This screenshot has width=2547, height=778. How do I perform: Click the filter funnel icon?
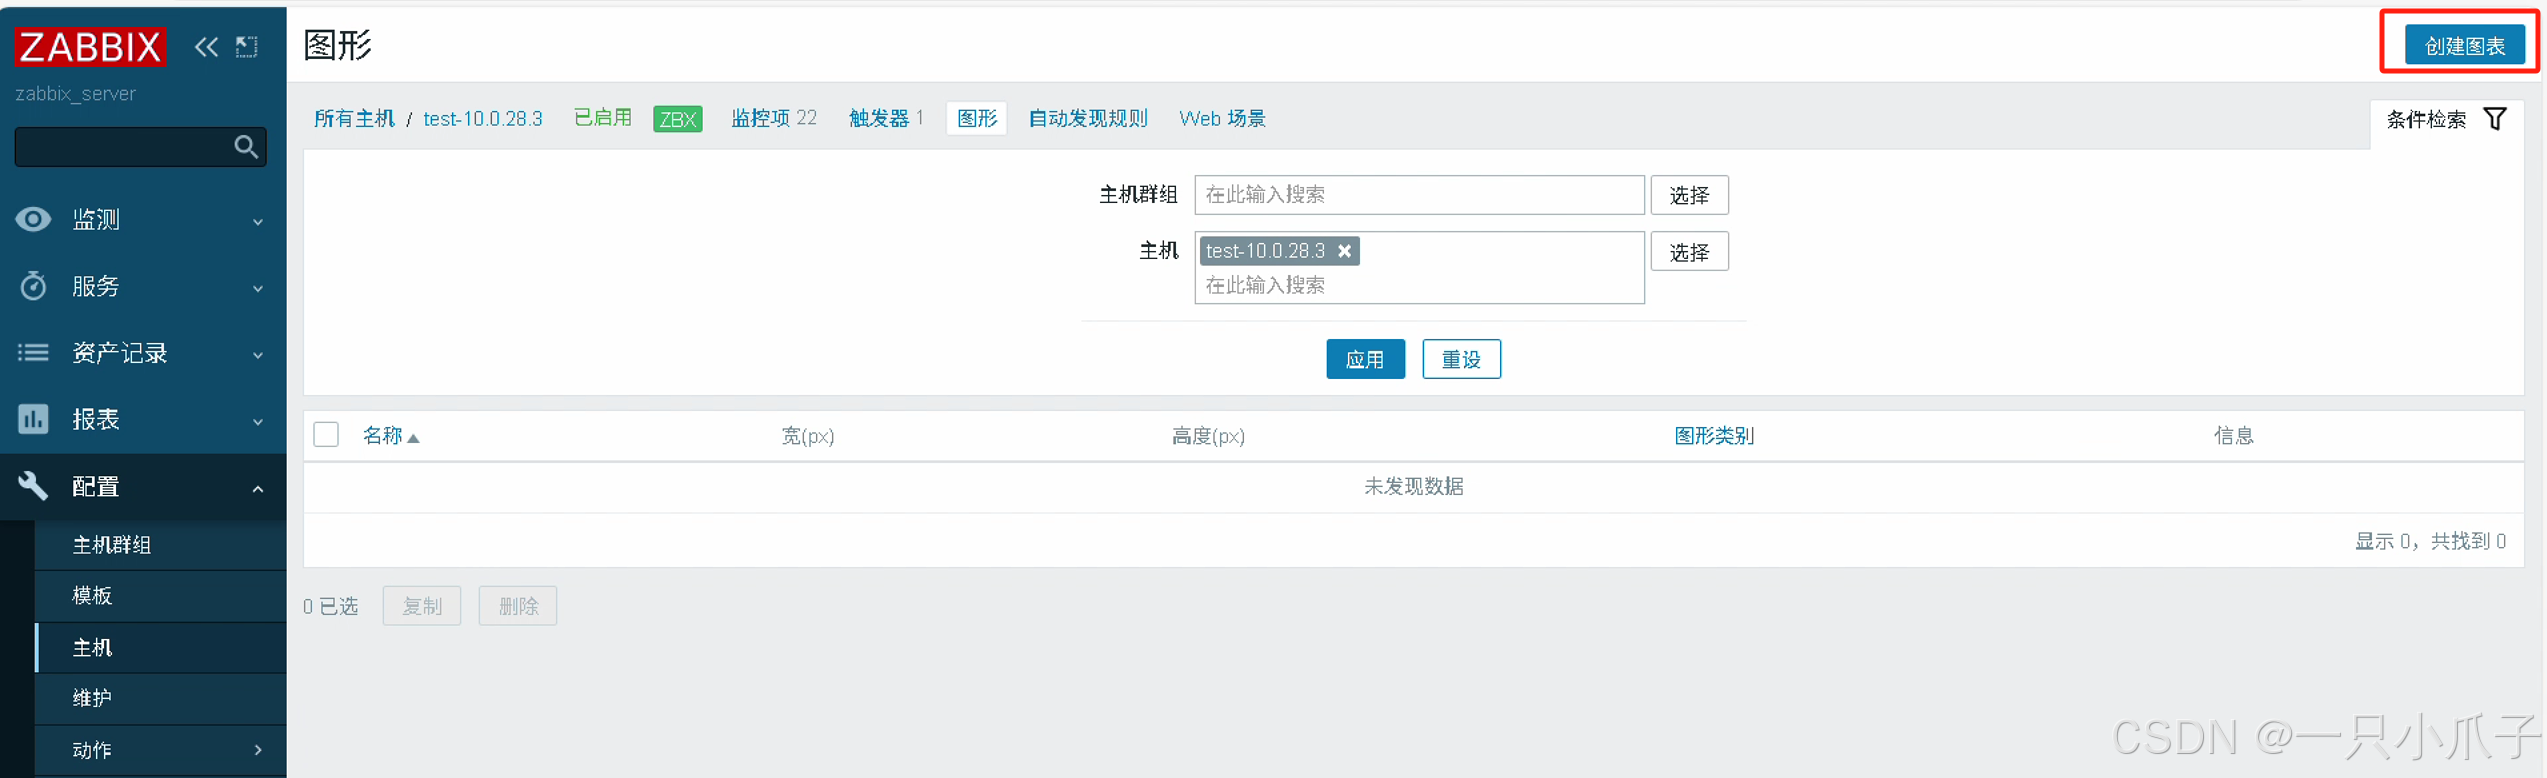coord(2495,119)
